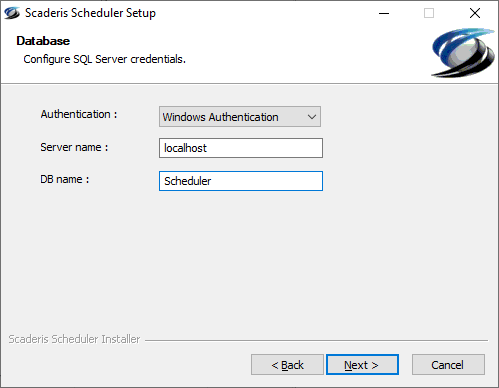
Task: Click the Scaderis icon in the title bar
Action: pos(12,13)
